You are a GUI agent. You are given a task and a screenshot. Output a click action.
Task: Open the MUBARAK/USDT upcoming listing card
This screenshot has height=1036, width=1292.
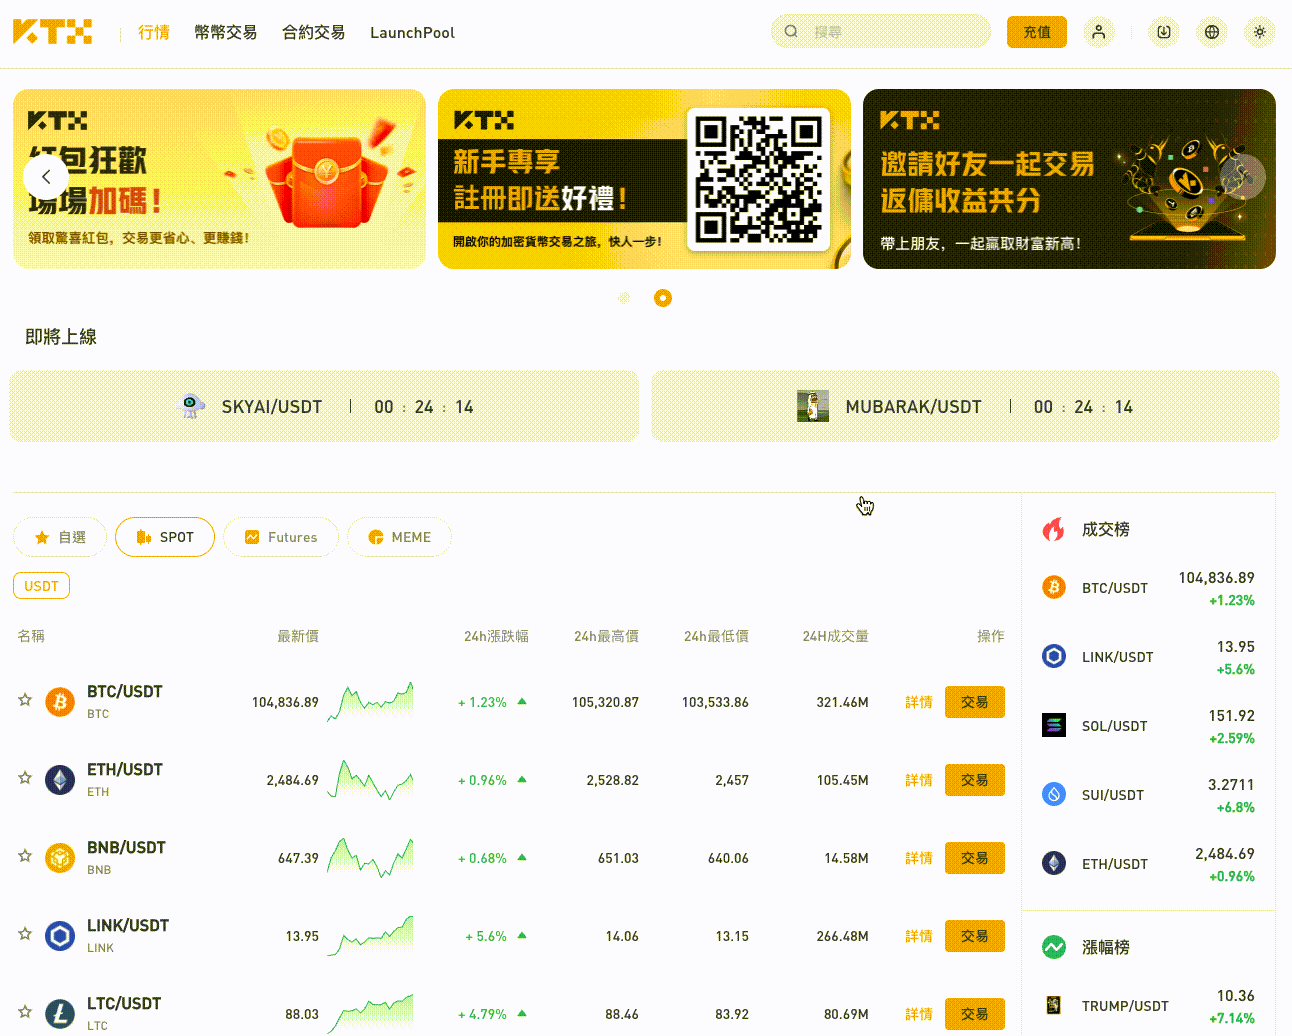click(x=965, y=406)
